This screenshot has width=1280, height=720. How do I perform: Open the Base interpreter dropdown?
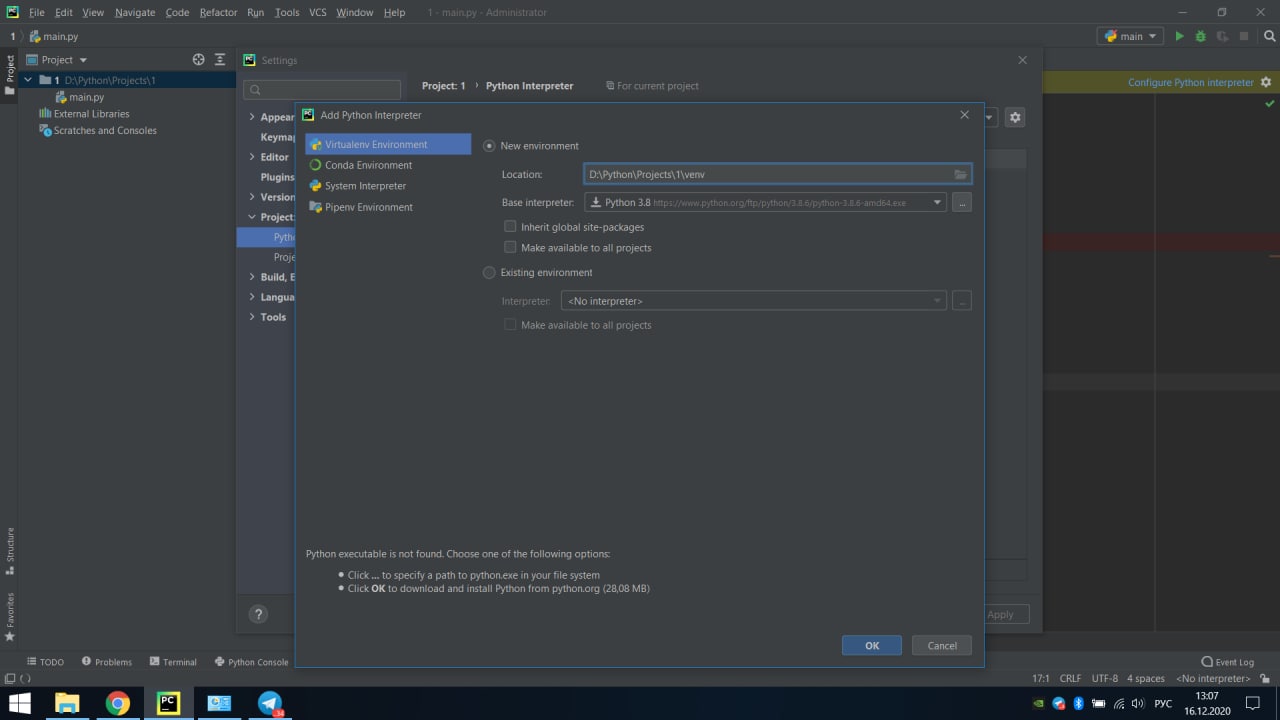pyautogui.click(x=937, y=202)
